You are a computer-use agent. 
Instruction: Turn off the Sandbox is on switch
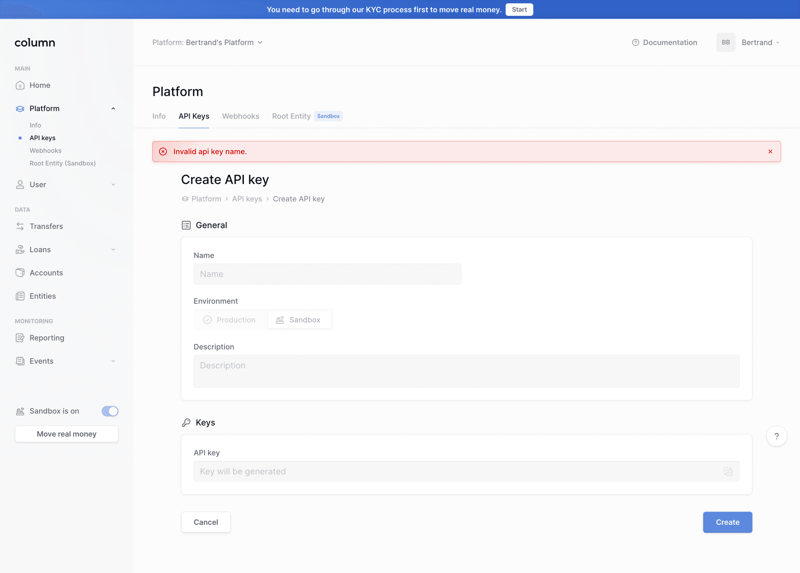click(110, 411)
